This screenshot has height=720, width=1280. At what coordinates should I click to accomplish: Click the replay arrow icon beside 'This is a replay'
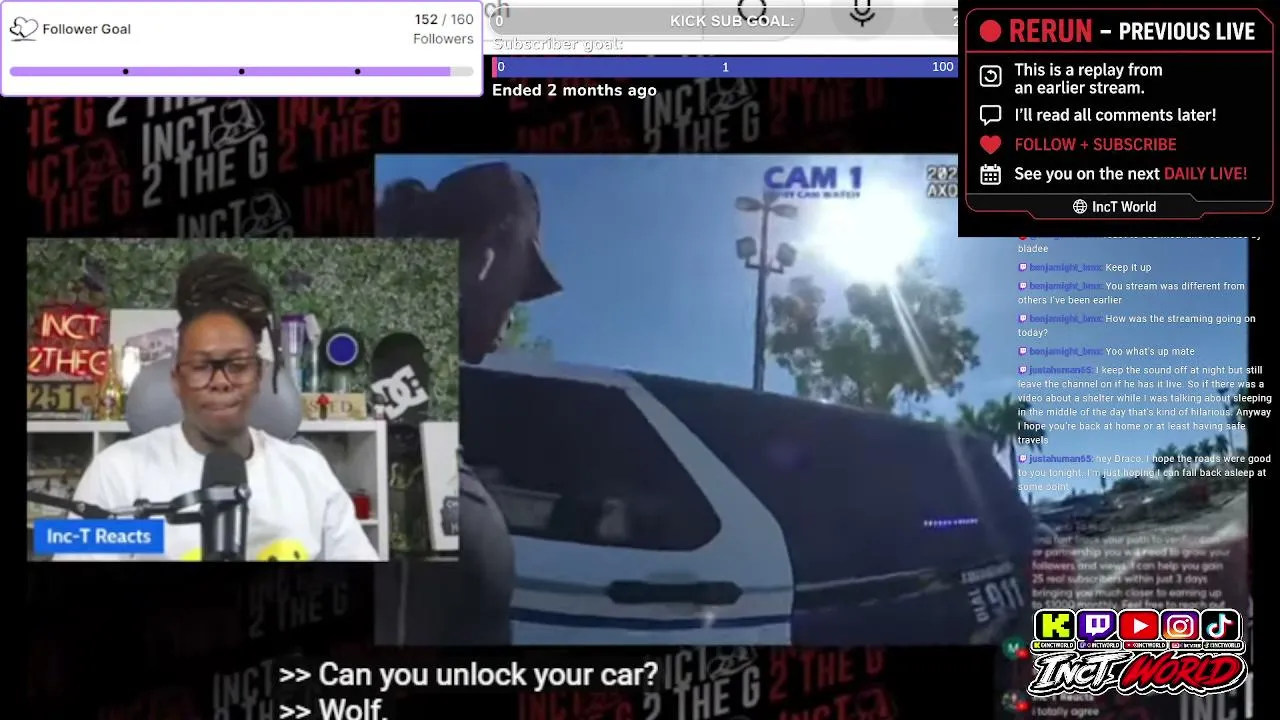pos(990,77)
